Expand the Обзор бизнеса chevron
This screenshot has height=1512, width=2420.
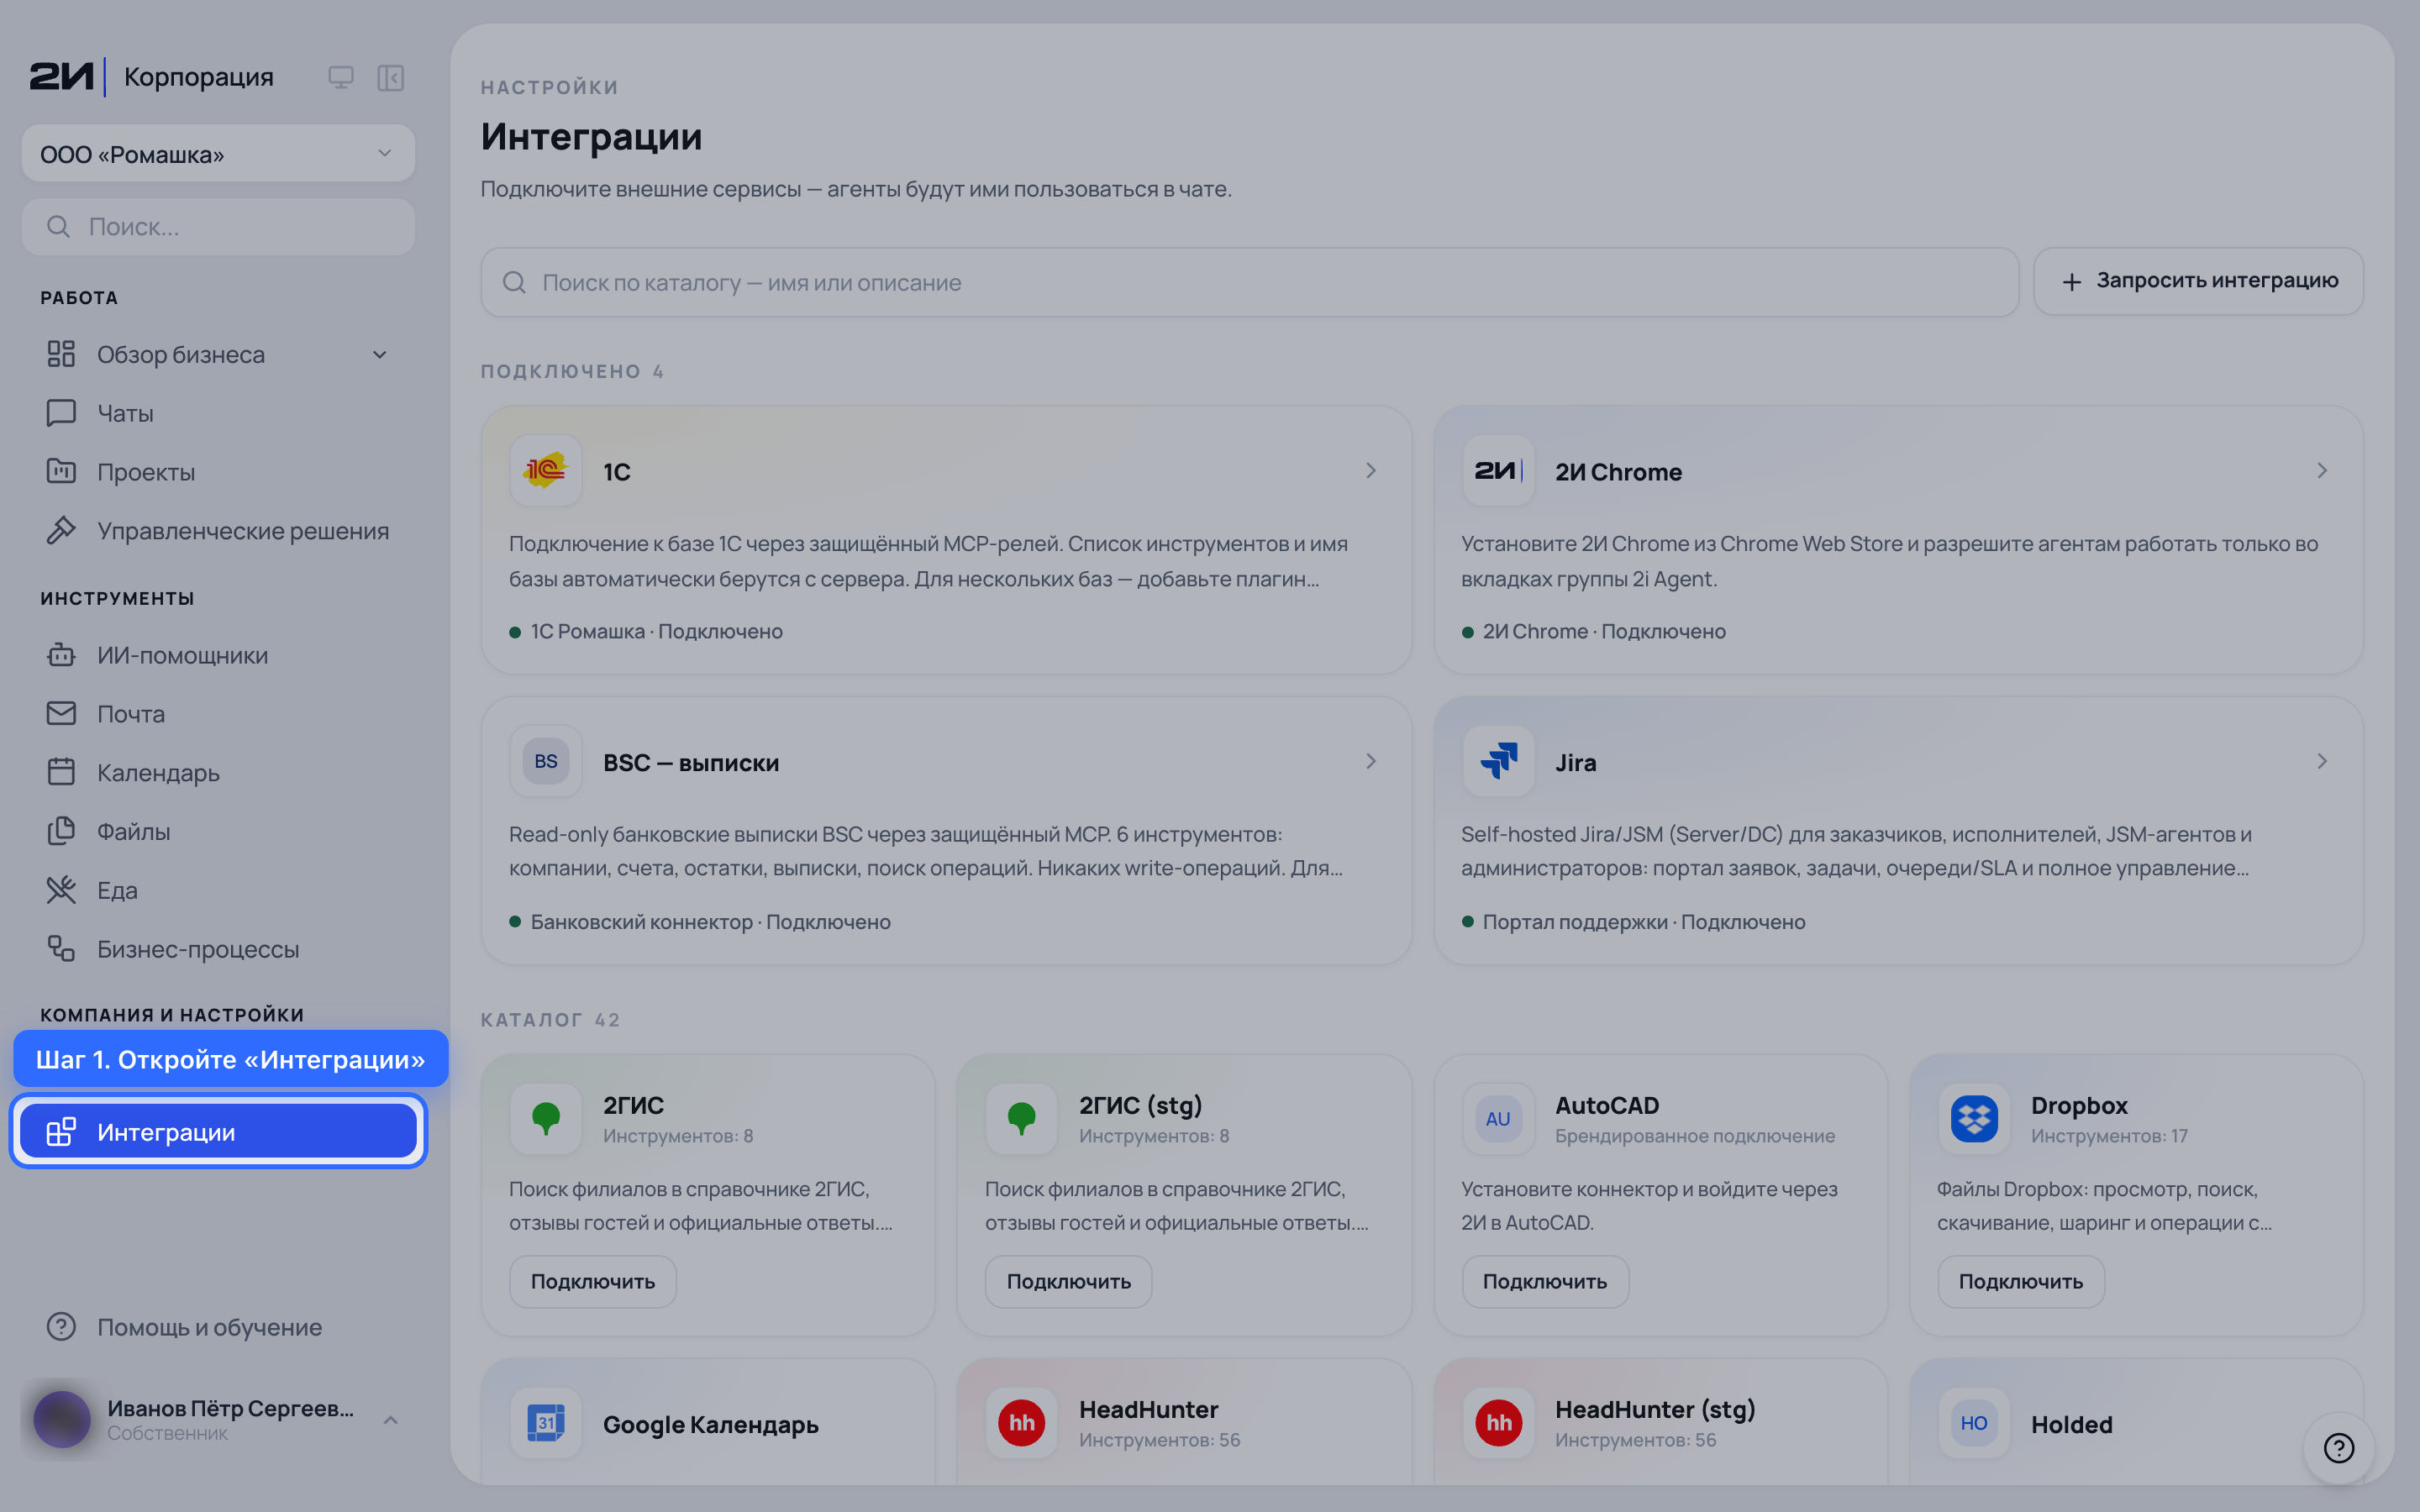pos(380,354)
